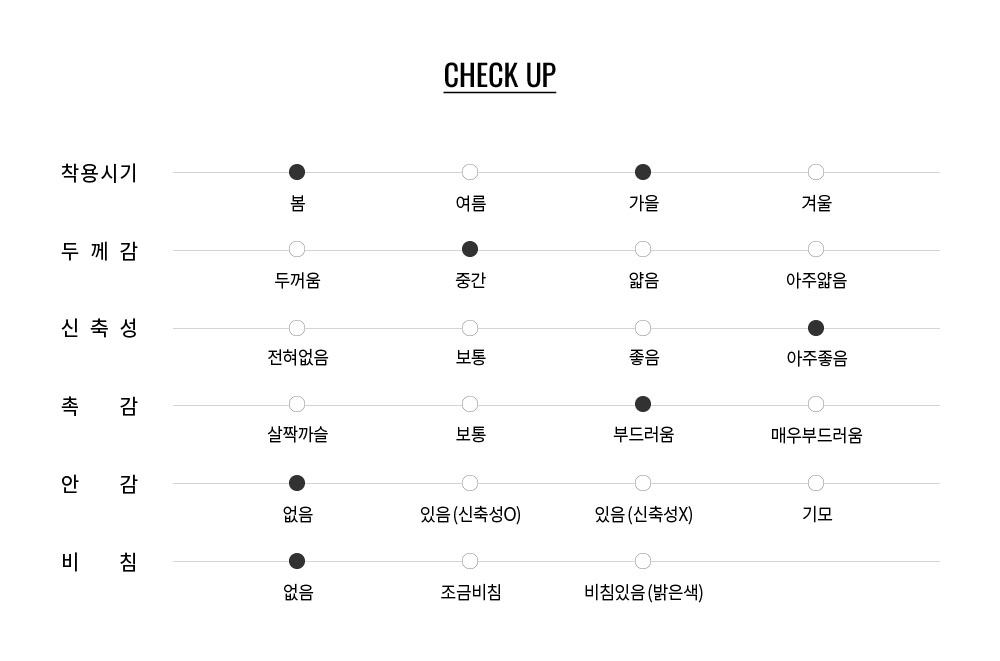Click the 신축성 row label
Viewport: 1000px width, 661px height.
coord(99,328)
